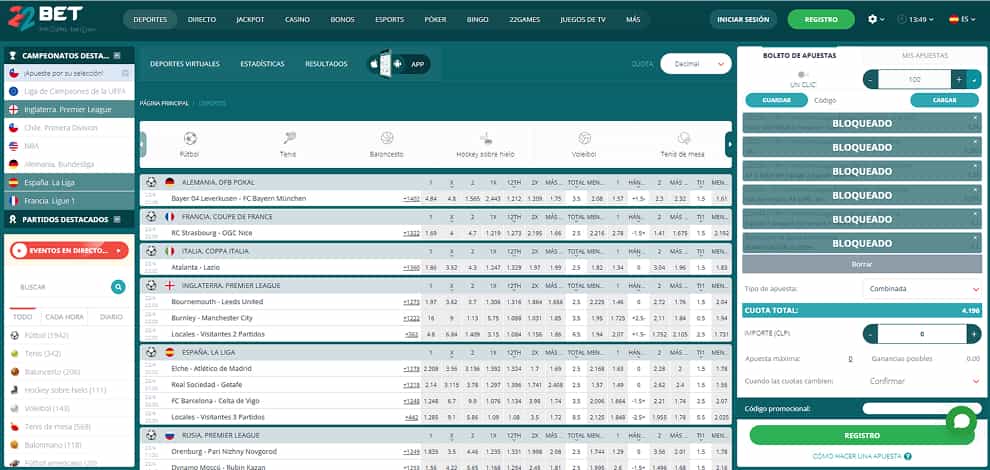Open the ESPORTS top menu

point(390,20)
